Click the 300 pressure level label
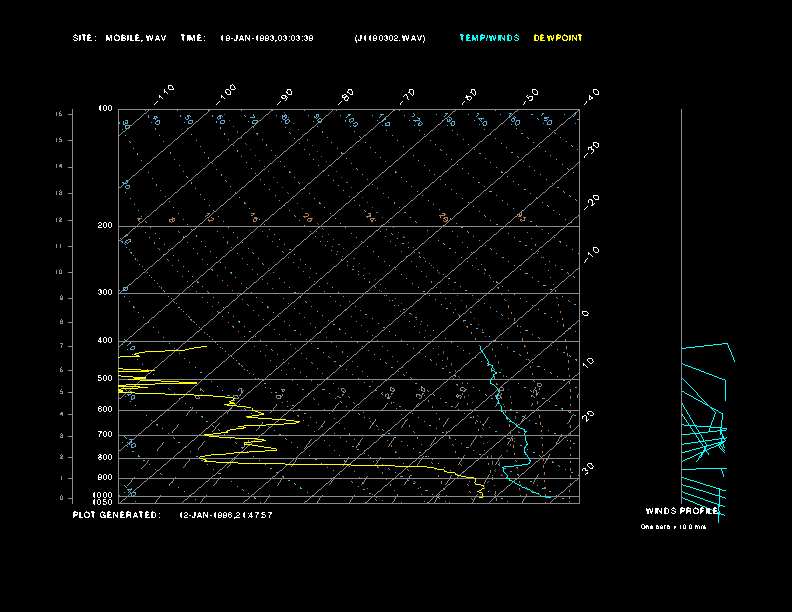The height and width of the screenshot is (612, 792). pos(105,293)
